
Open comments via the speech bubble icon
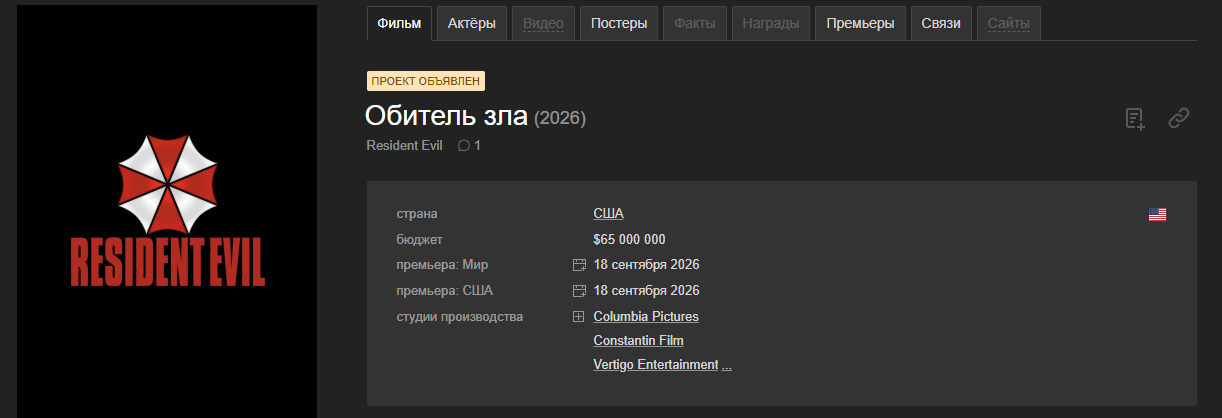[x=463, y=146]
